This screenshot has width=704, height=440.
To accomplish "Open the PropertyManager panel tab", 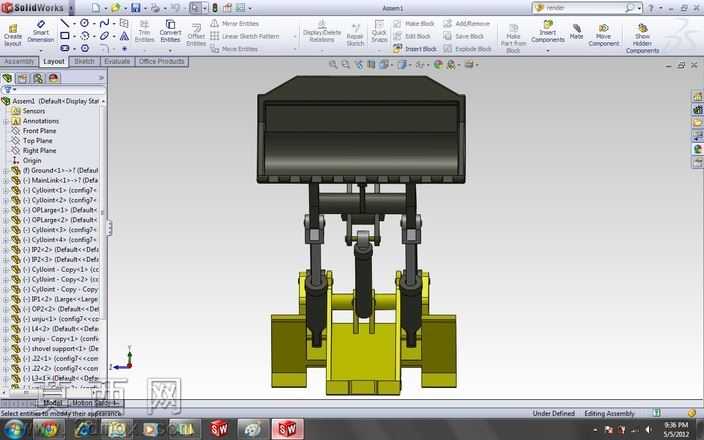I will tap(22, 78).
